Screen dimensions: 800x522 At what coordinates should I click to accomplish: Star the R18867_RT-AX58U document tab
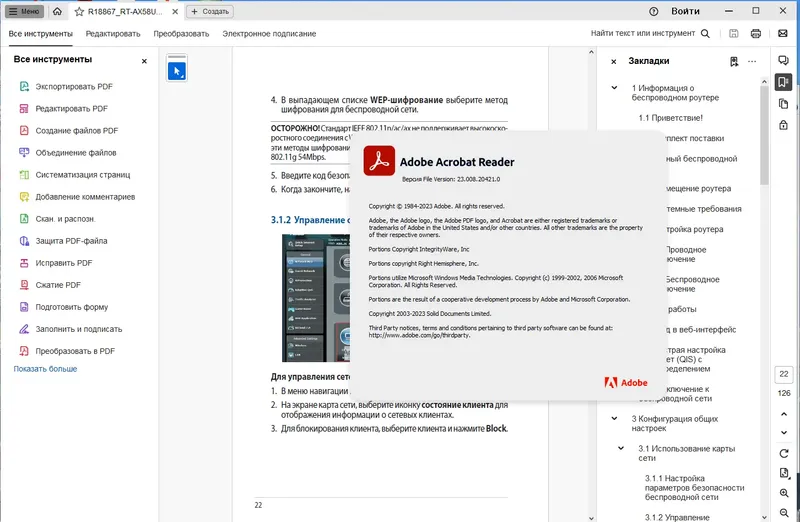tap(79, 11)
